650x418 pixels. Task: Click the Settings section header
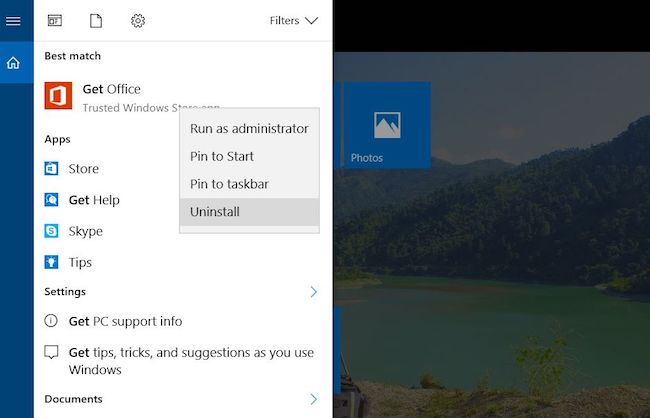coord(65,292)
